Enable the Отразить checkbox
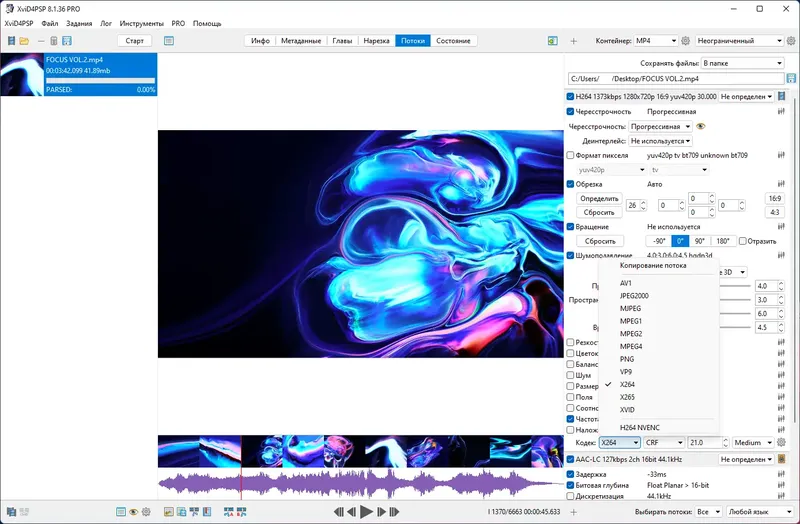 click(x=743, y=241)
